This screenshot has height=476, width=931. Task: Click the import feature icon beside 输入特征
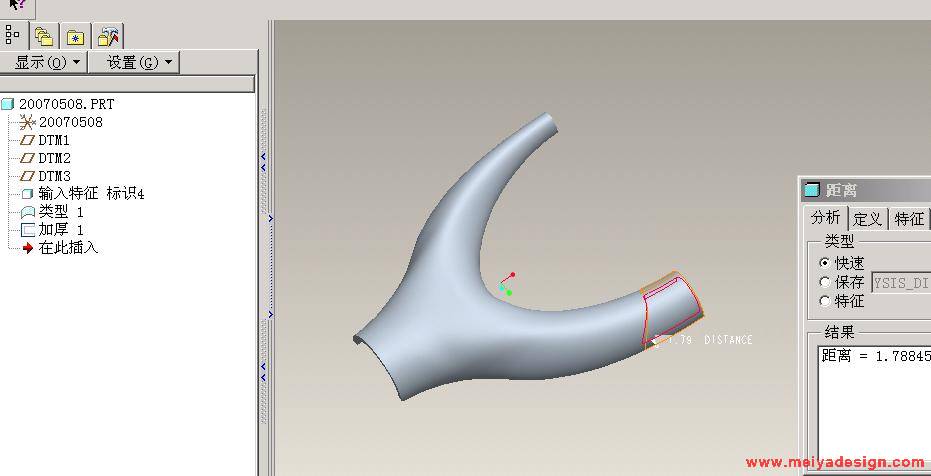coord(27,194)
